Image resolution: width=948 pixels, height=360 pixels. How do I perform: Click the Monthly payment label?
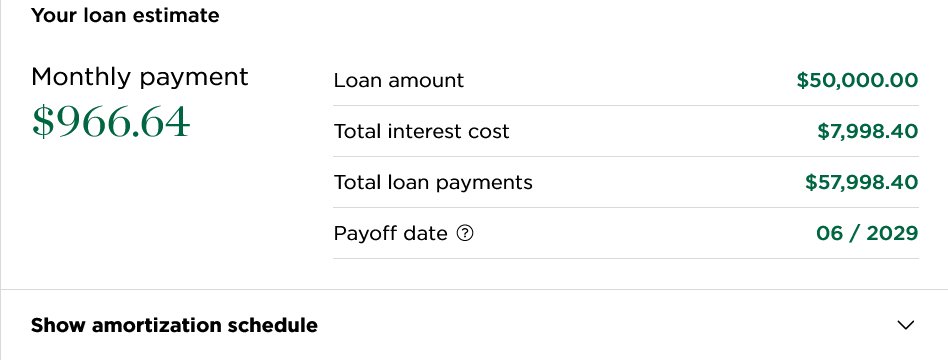(140, 77)
